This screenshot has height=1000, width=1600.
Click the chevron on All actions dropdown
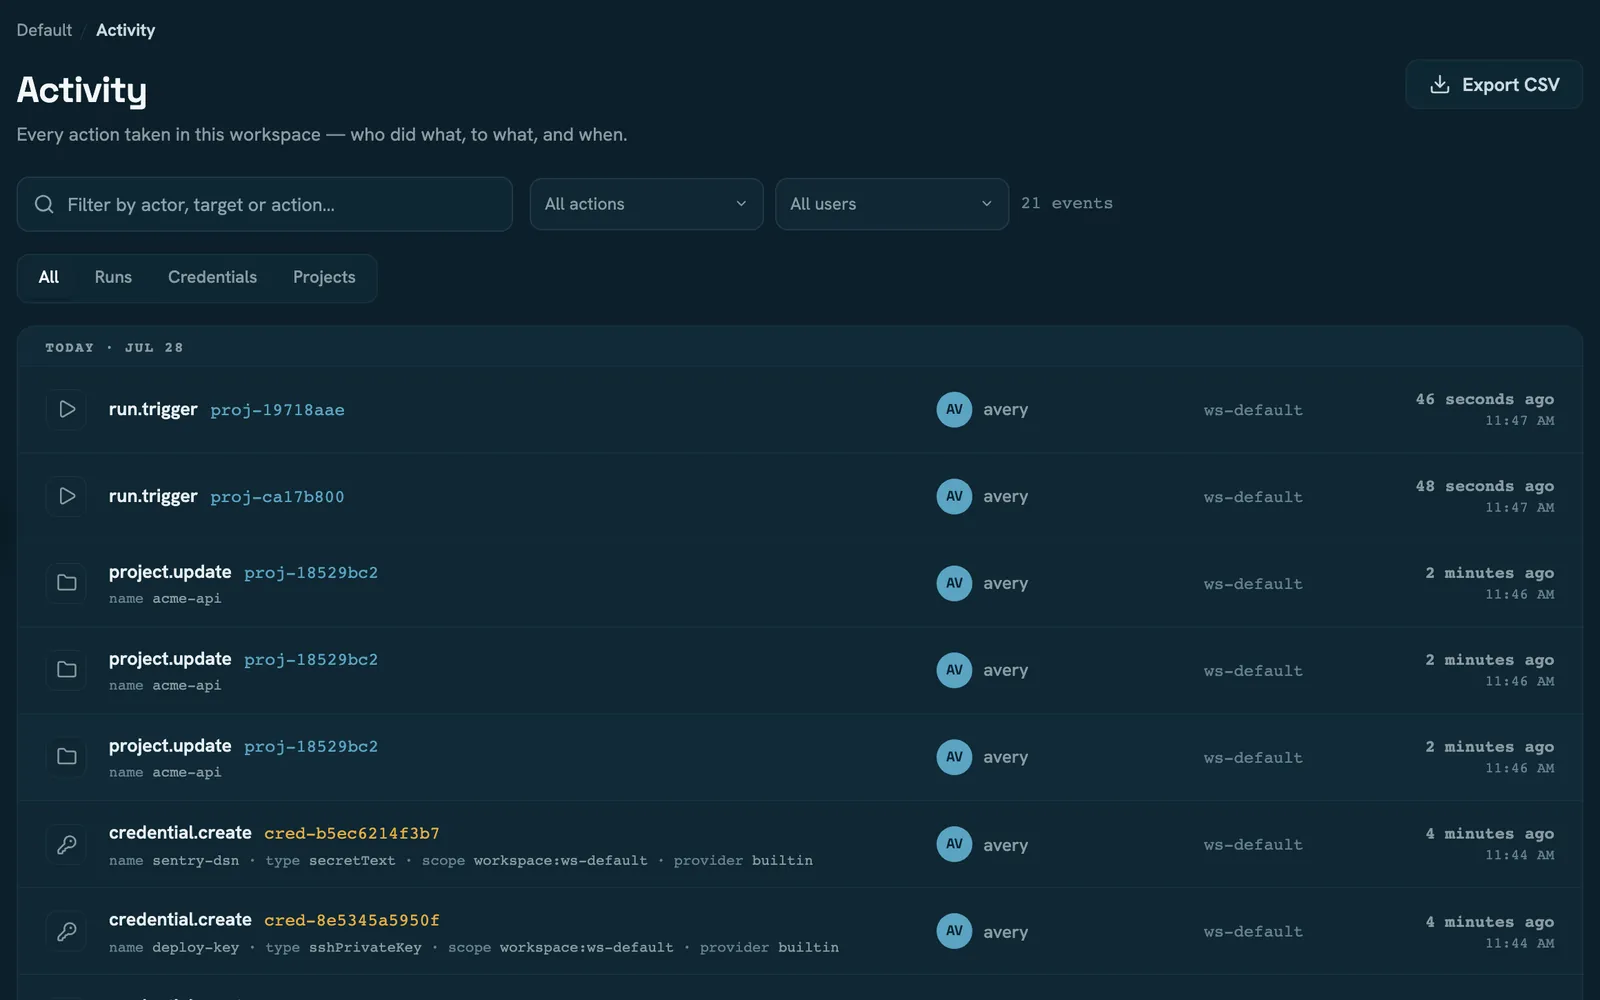point(741,204)
